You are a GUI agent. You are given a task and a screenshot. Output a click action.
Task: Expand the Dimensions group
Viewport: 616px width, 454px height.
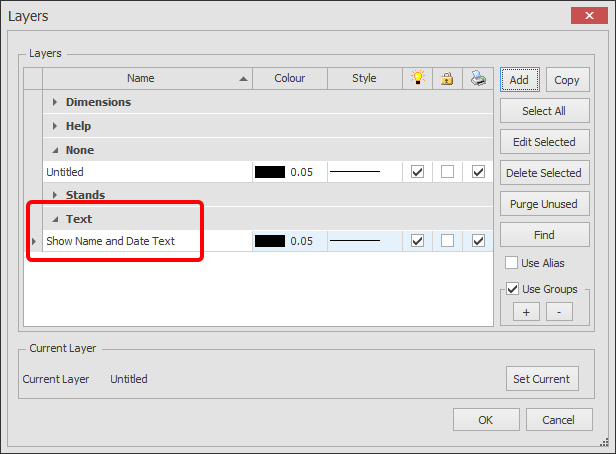coord(55,102)
